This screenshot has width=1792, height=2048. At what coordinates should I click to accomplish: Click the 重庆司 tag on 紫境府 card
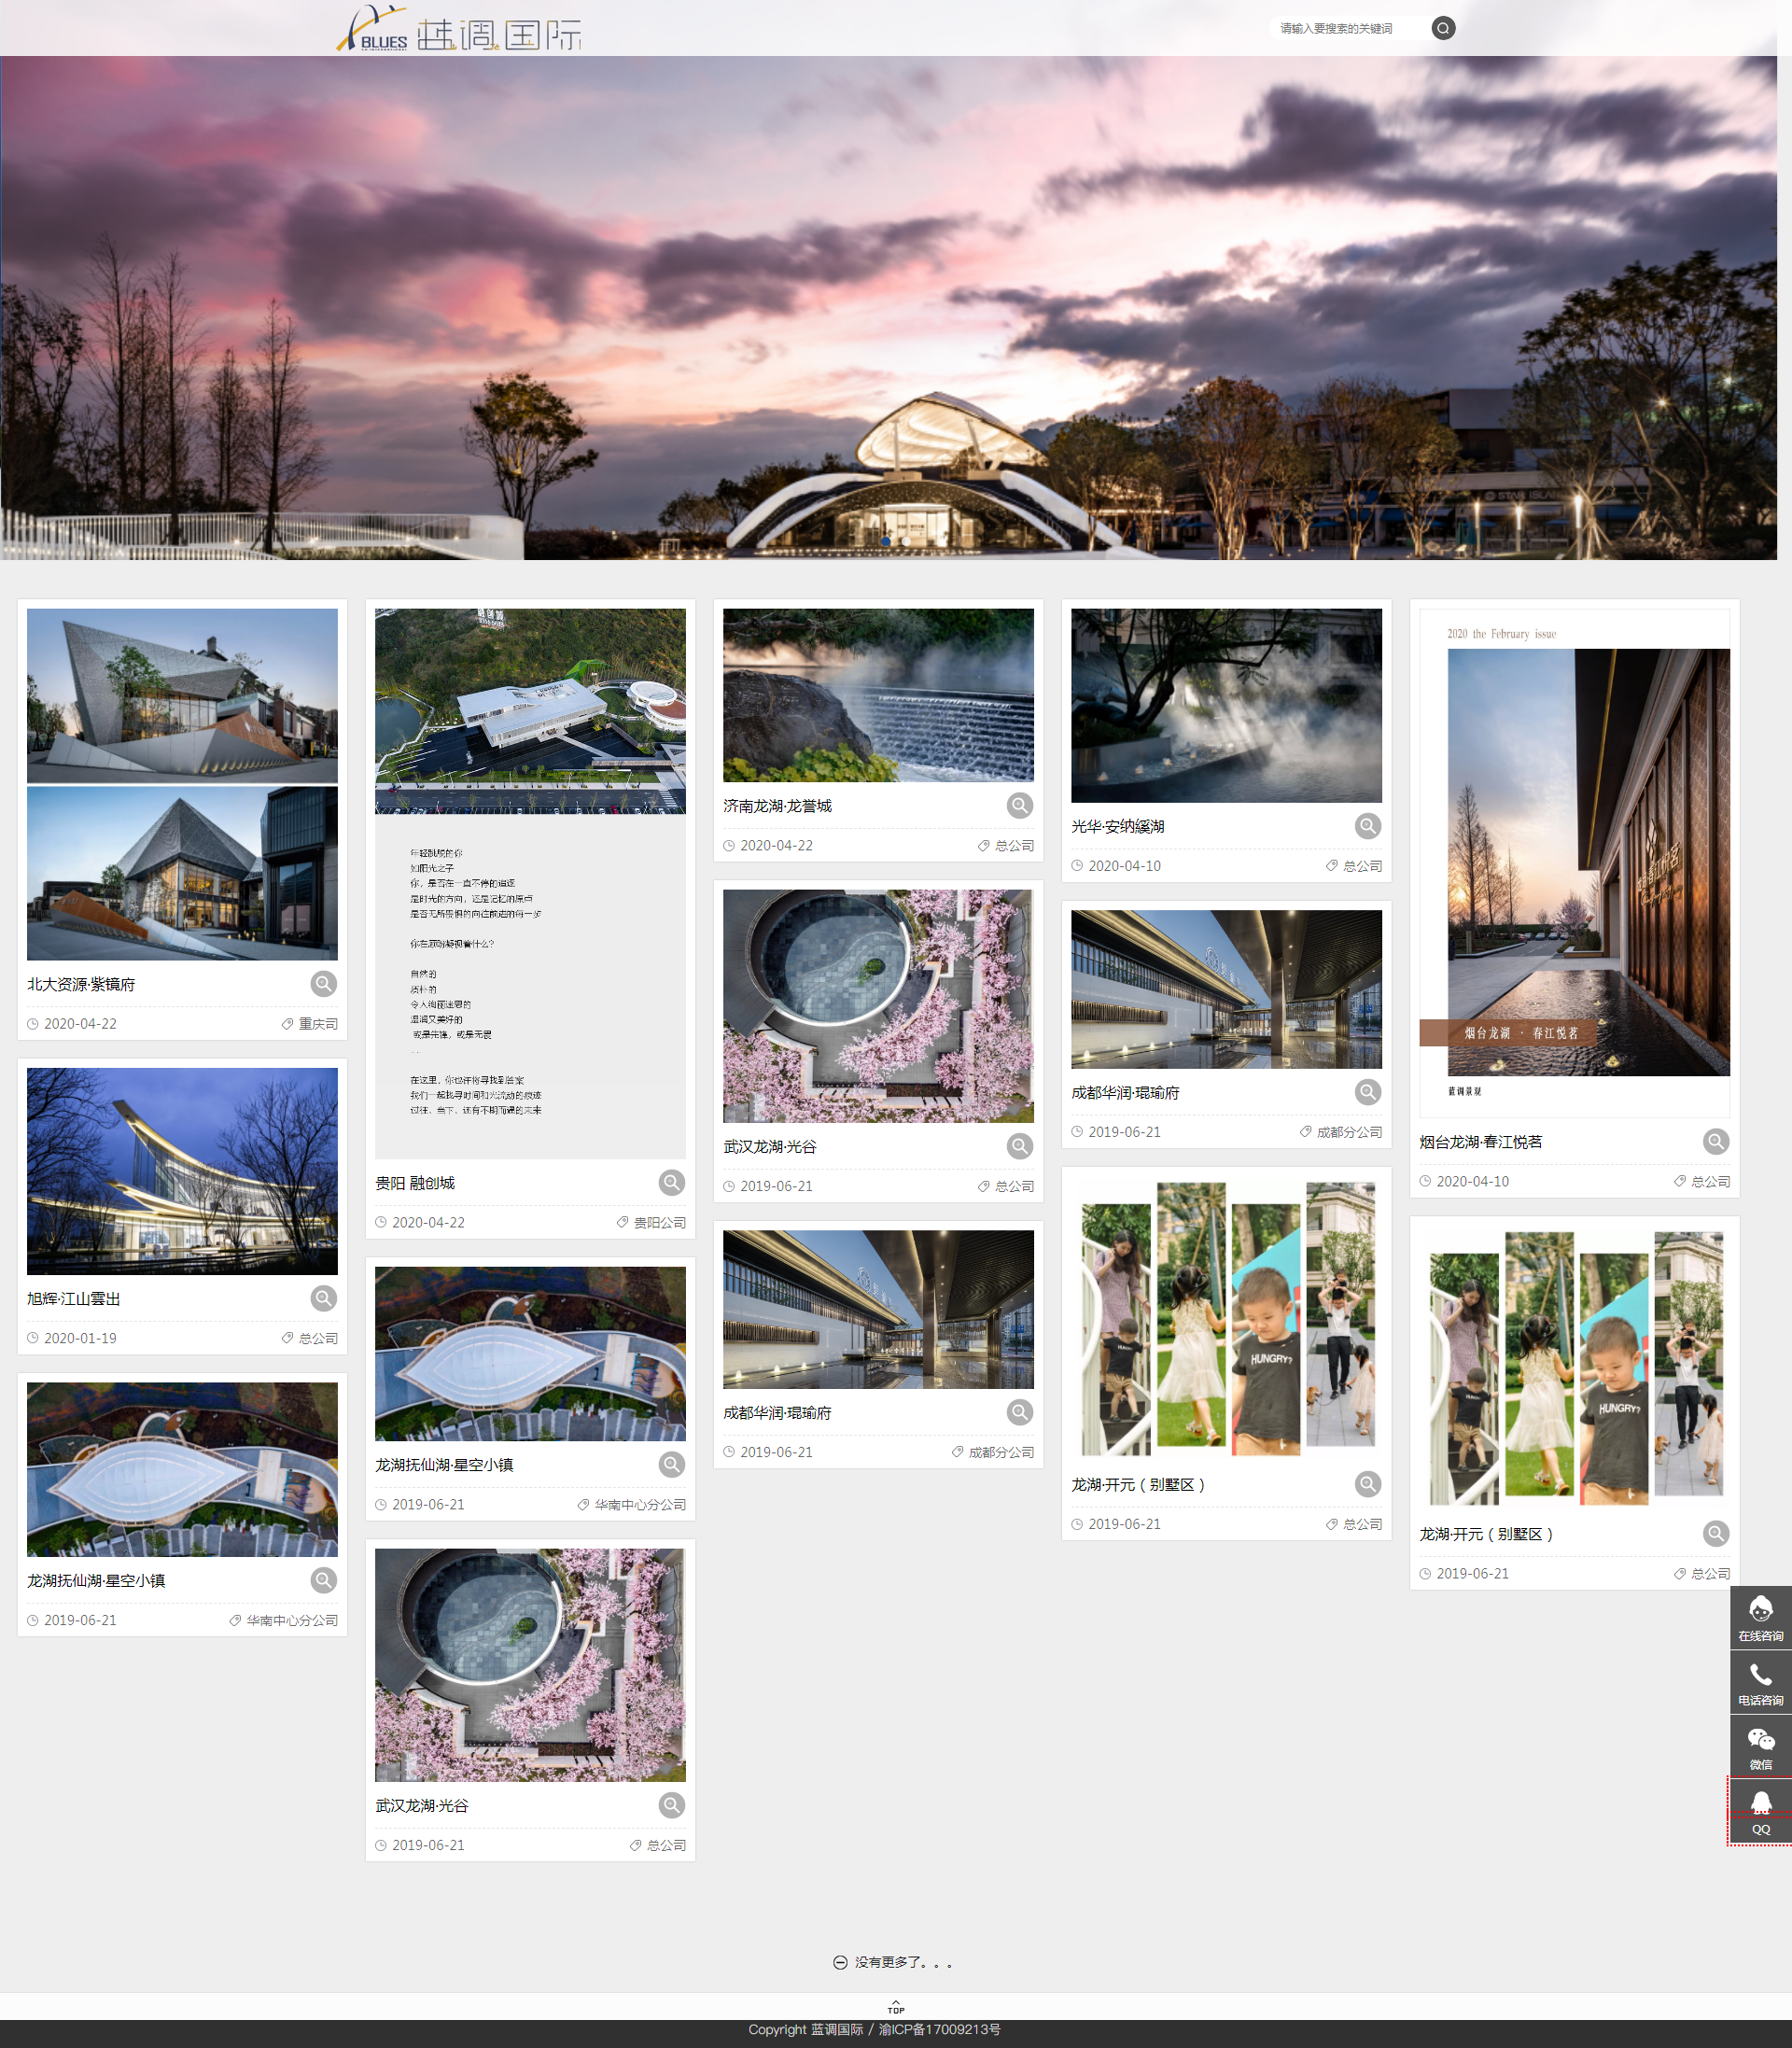(317, 1024)
